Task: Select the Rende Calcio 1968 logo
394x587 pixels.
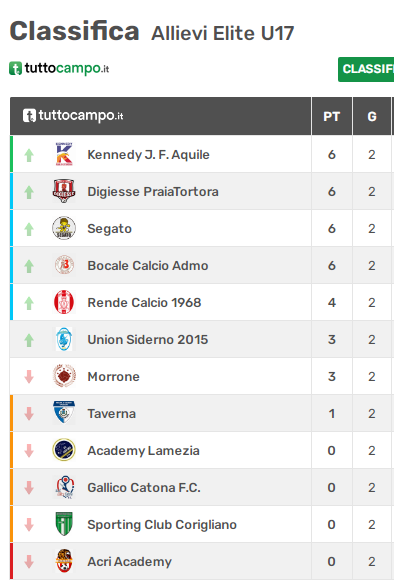Action: click(64, 302)
